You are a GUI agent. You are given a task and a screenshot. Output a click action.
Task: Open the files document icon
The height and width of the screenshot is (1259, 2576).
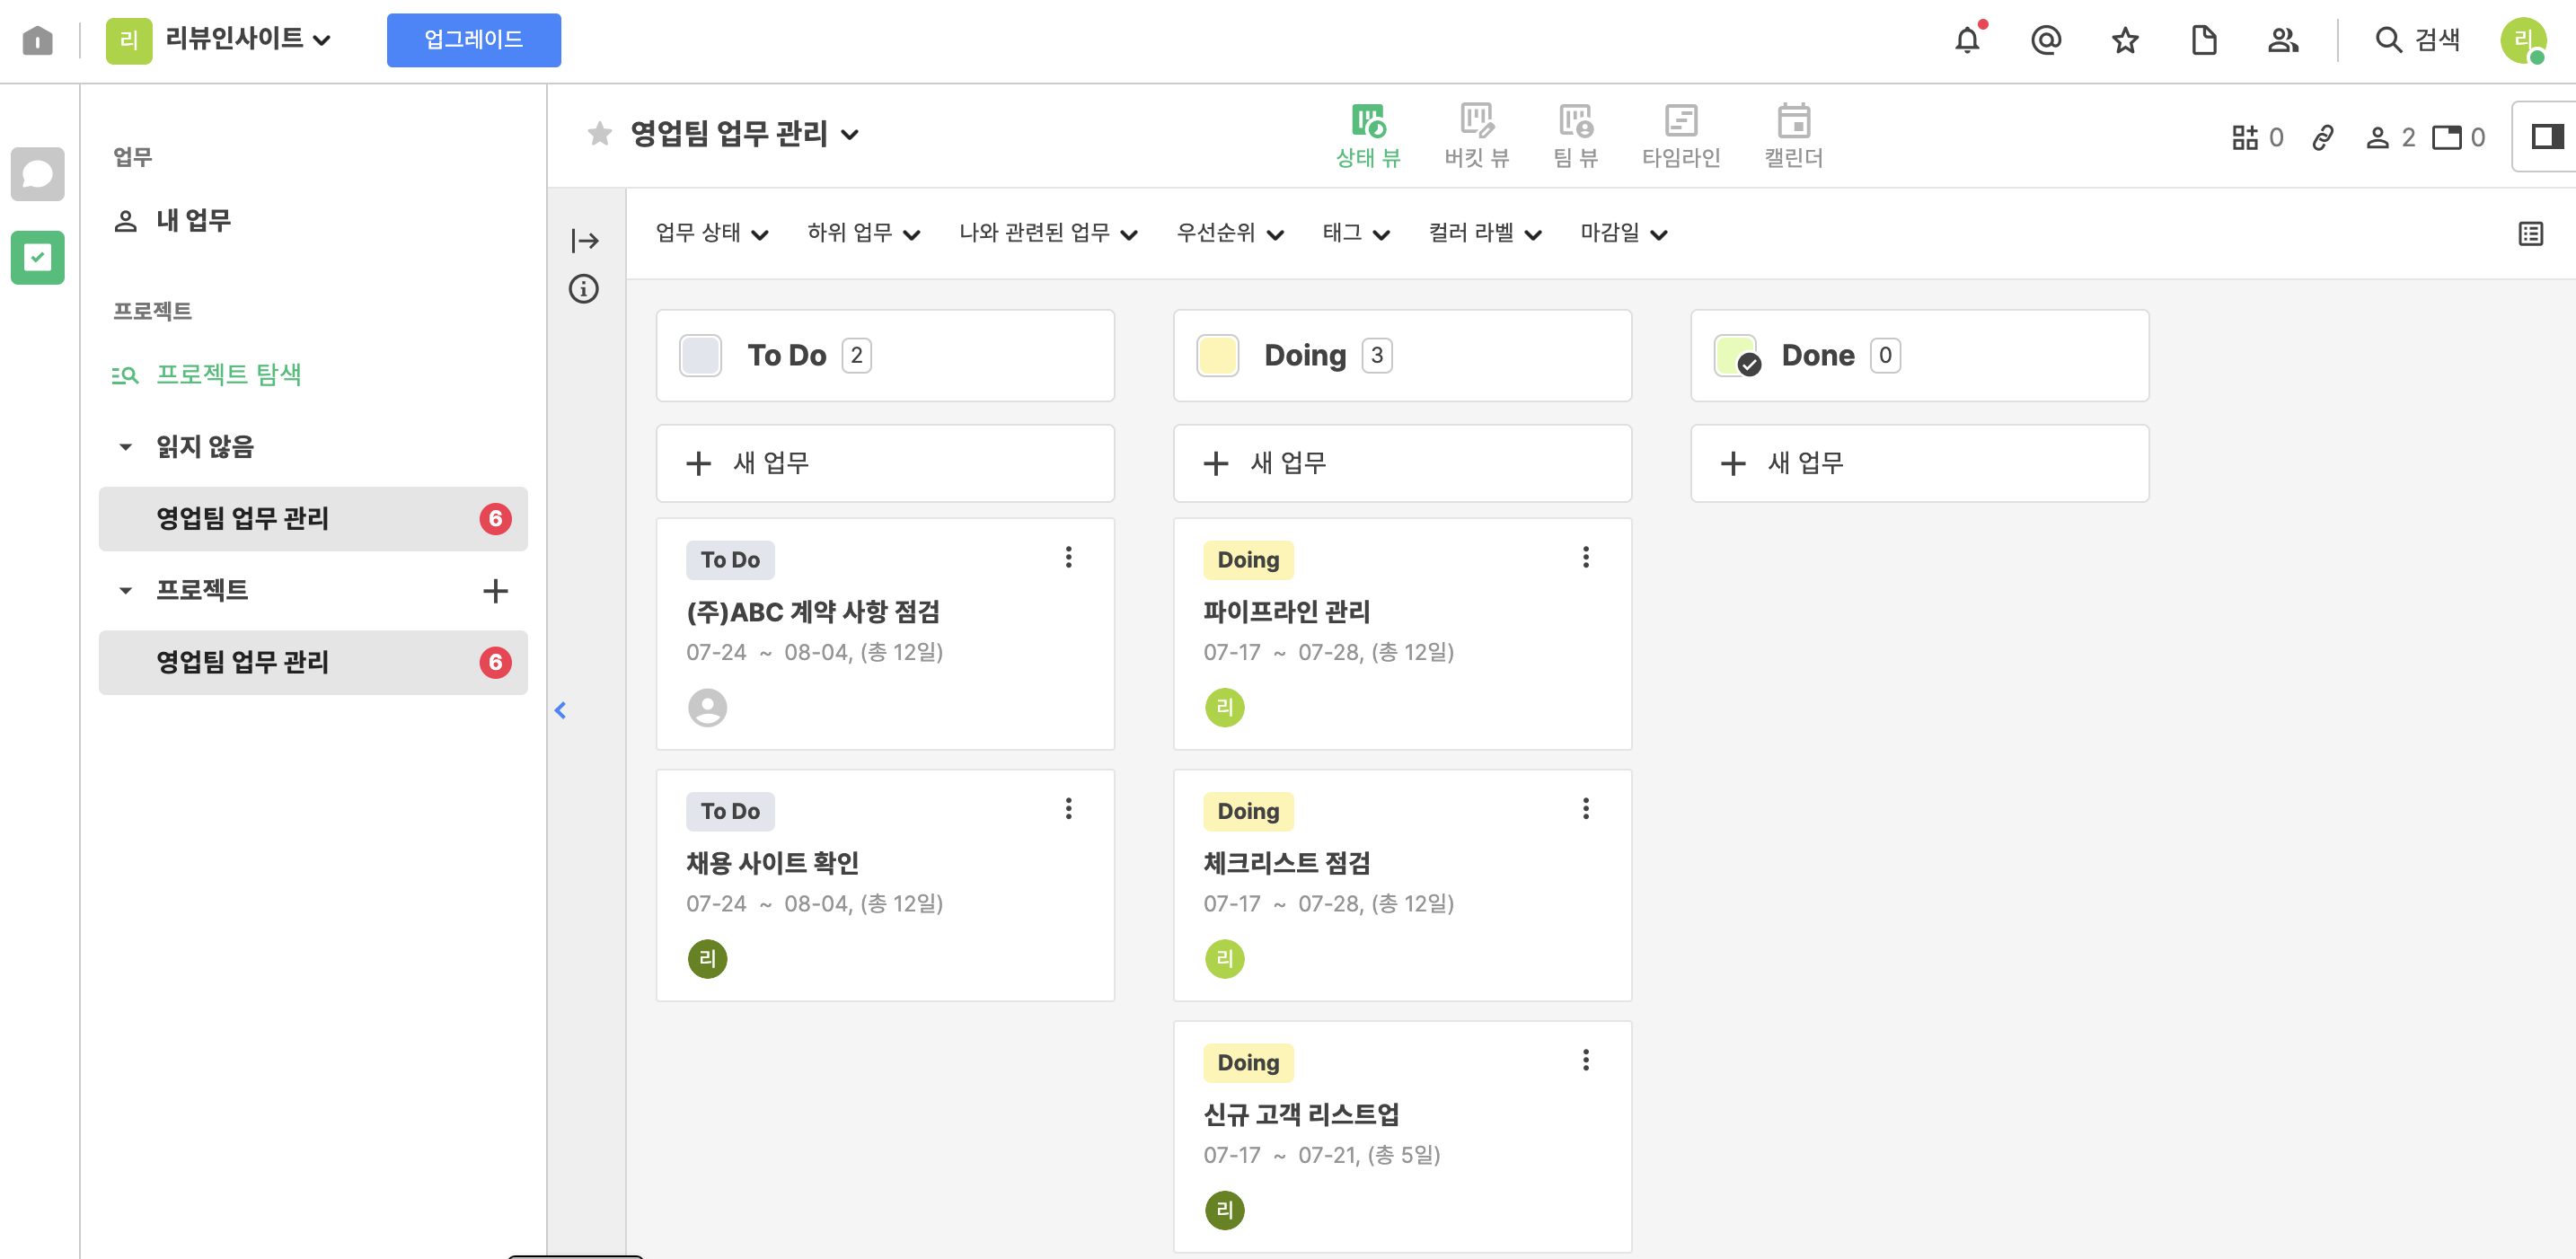coord(2203,40)
